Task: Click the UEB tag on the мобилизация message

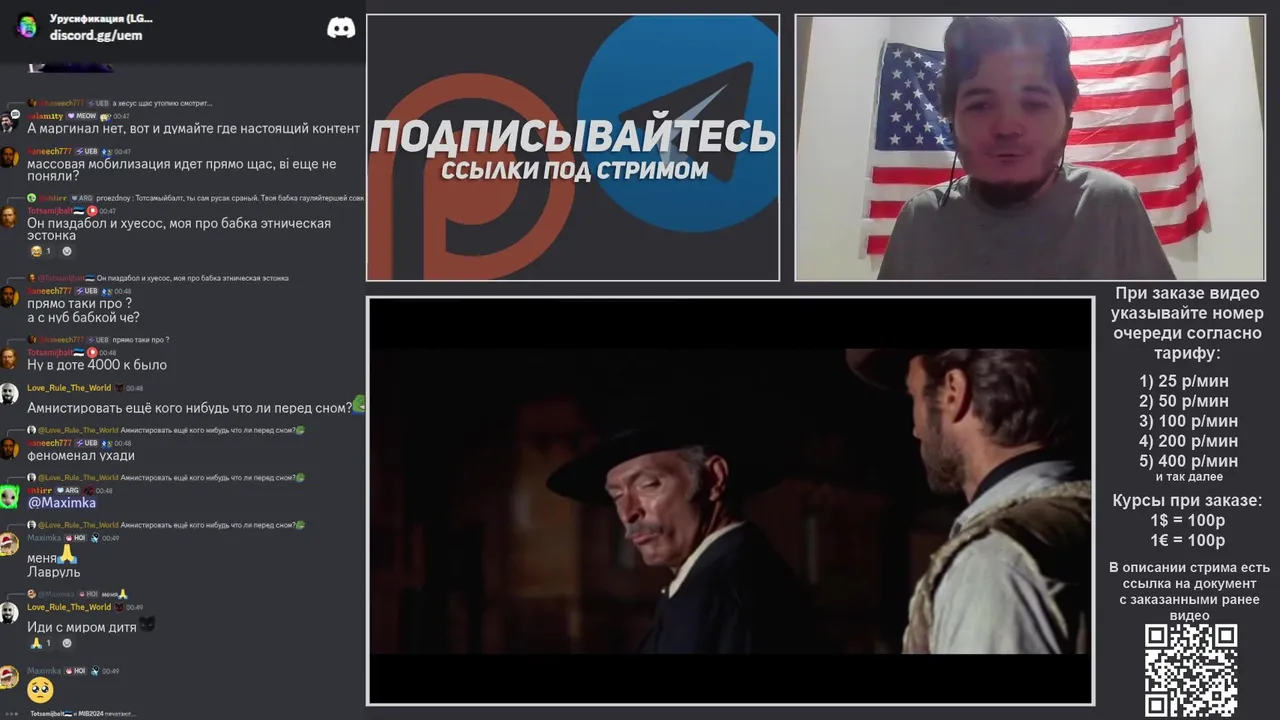Action: click(x=86, y=152)
